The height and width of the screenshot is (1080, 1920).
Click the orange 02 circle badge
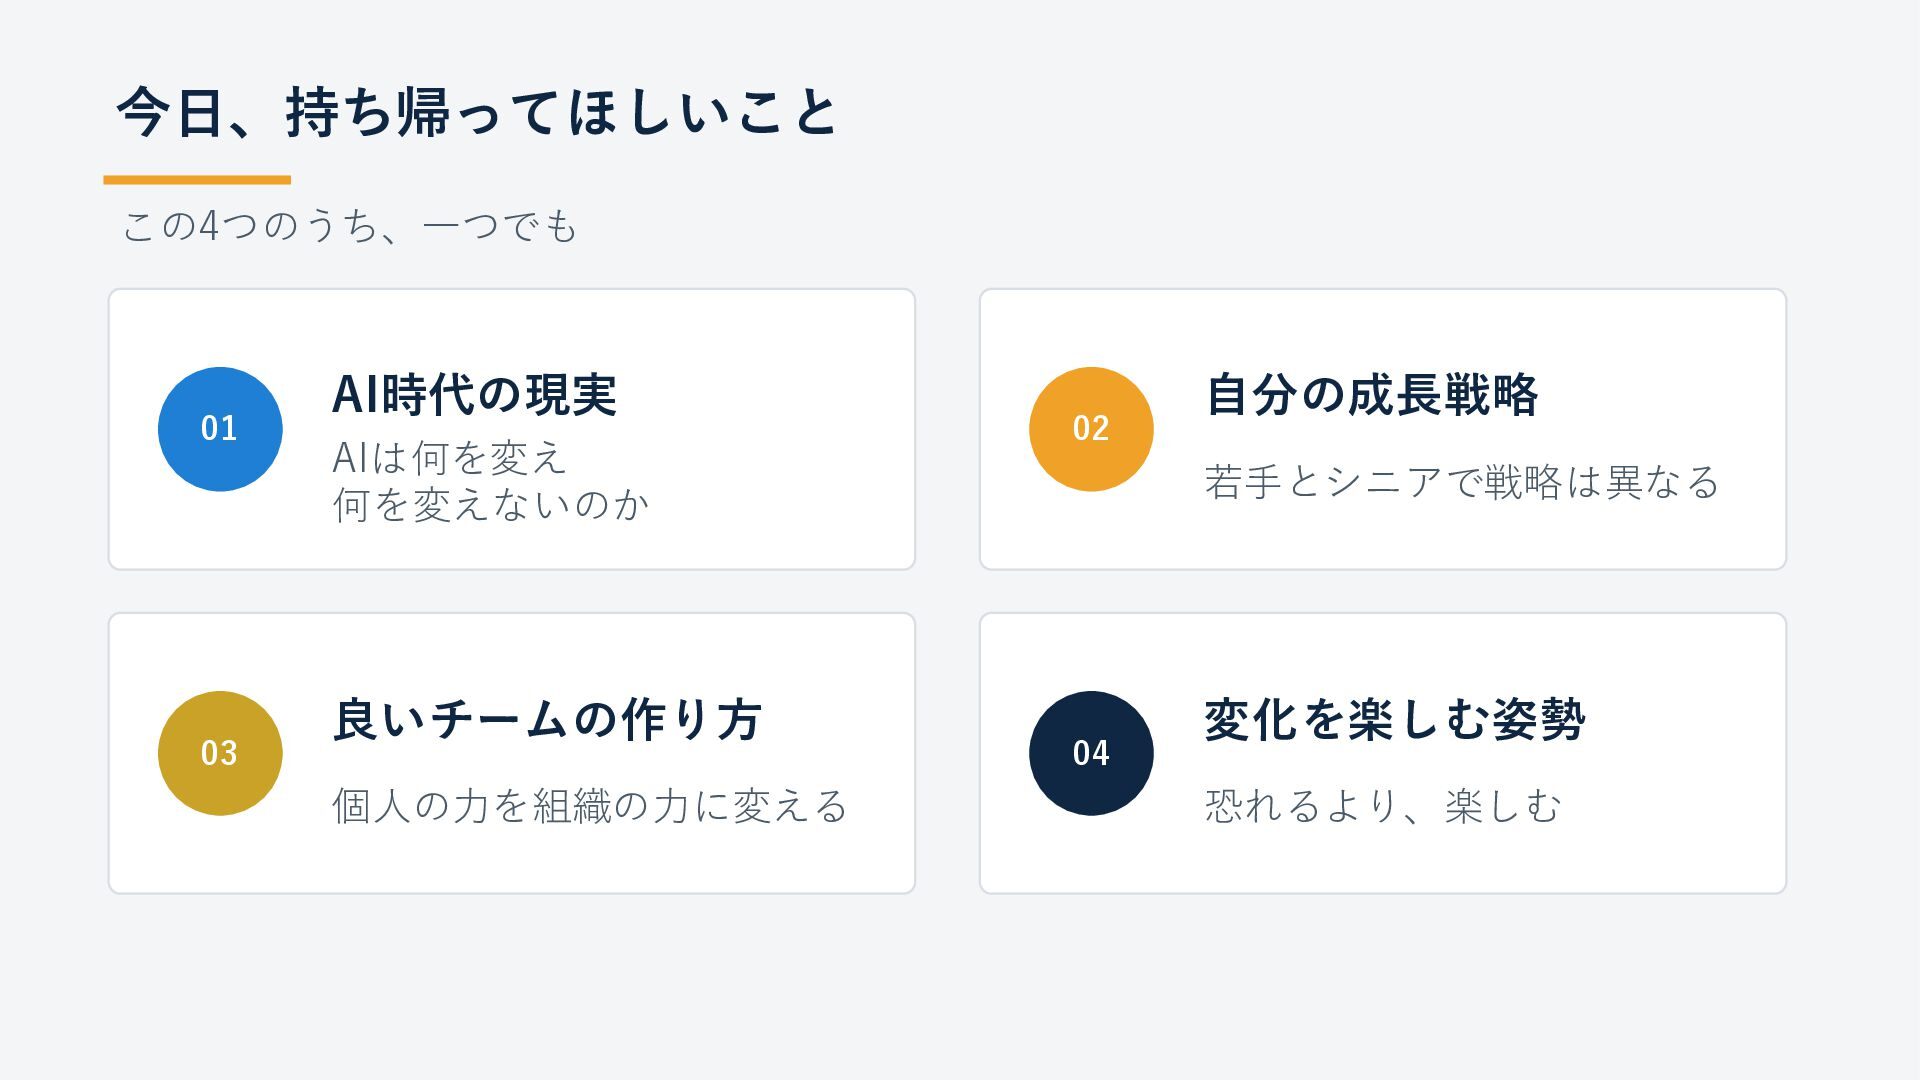(1091, 429)
